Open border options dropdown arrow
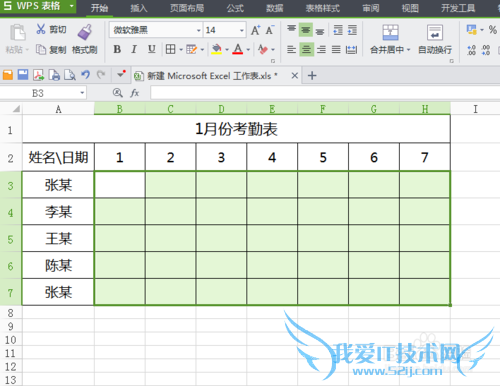500x386 pixels. tap(181, 50)
